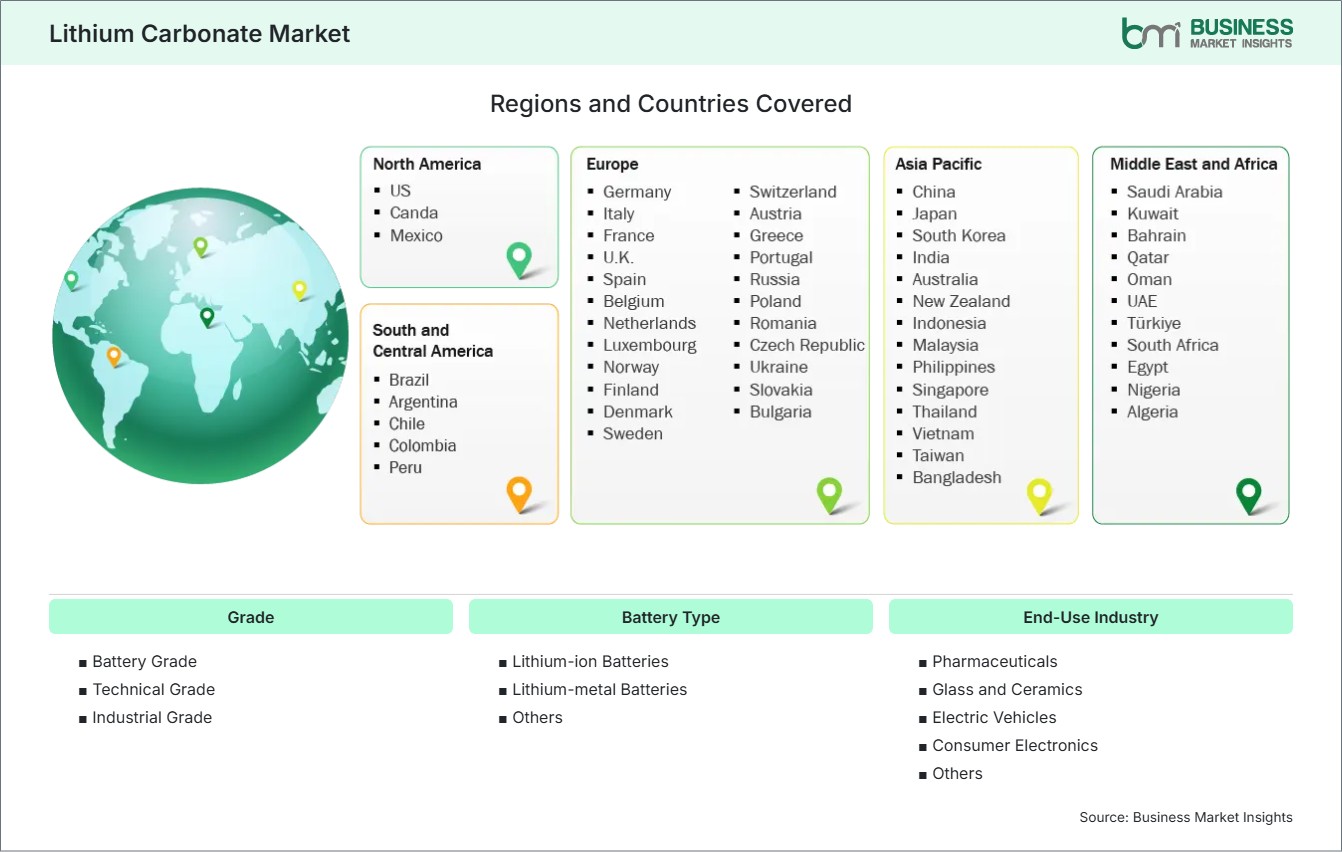1342x852 pixels.
Task: Click the green pin in the North America card
Action: [519, 259]
